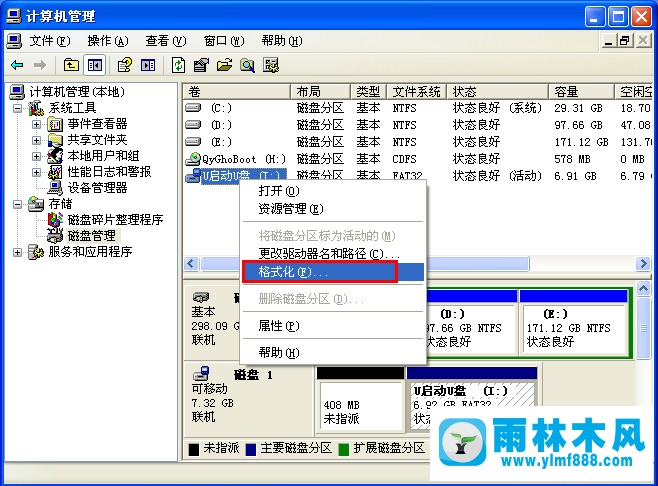Screen dimensions: 658x486
Task: Choose 资源管理(E) in context menu
Action: 333,209
